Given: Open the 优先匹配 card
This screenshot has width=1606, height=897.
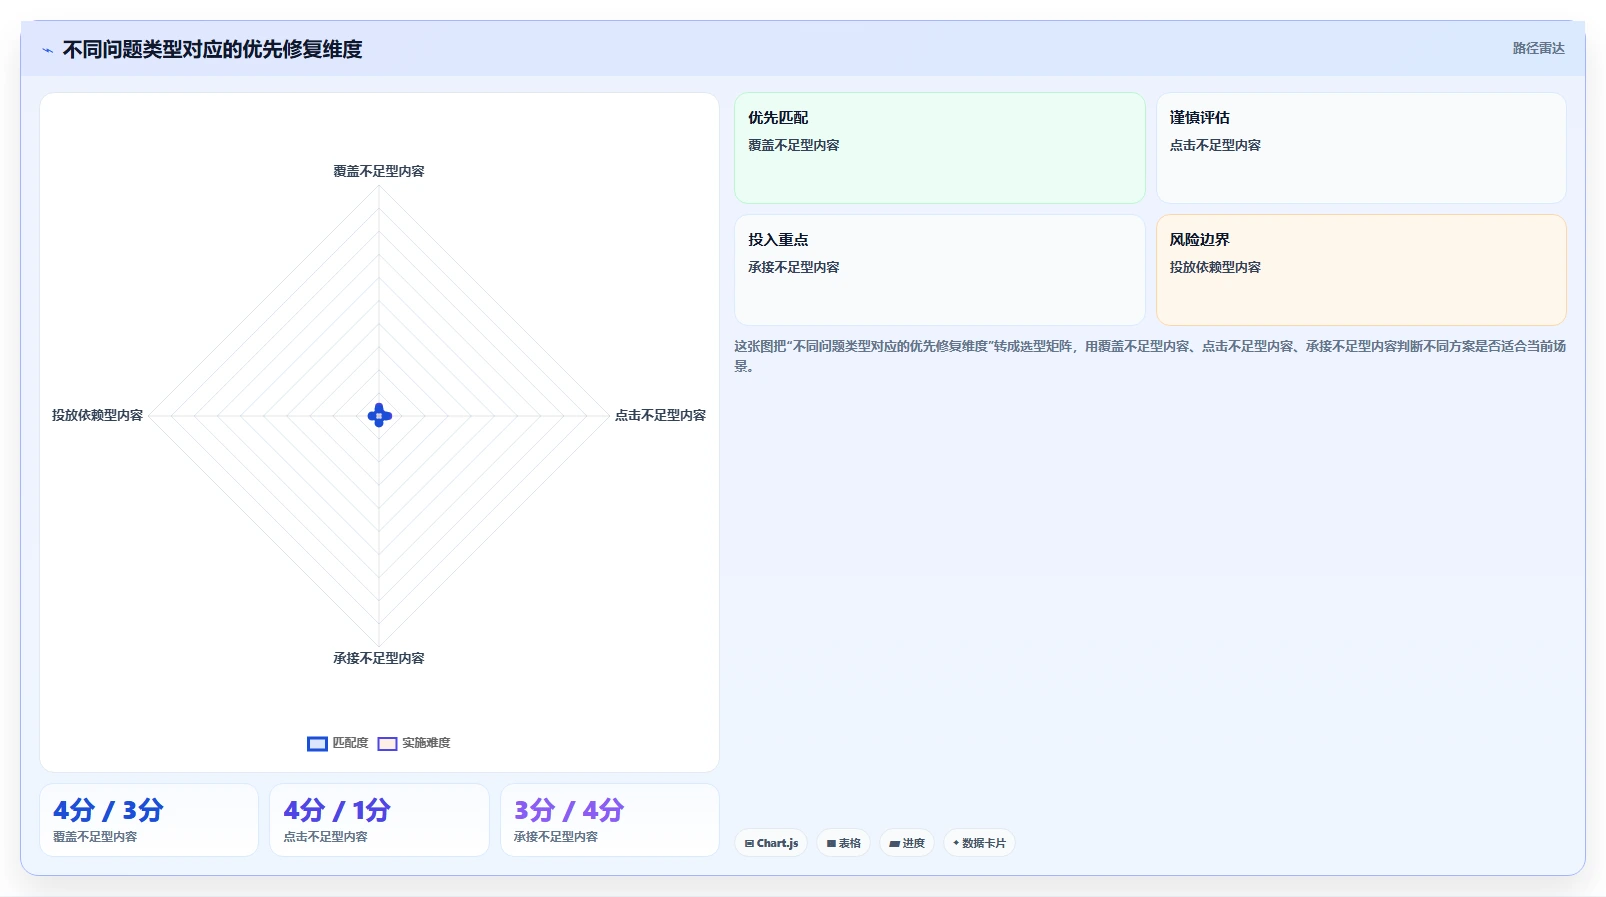Looking at the screenshot, I should coord(940,148).
